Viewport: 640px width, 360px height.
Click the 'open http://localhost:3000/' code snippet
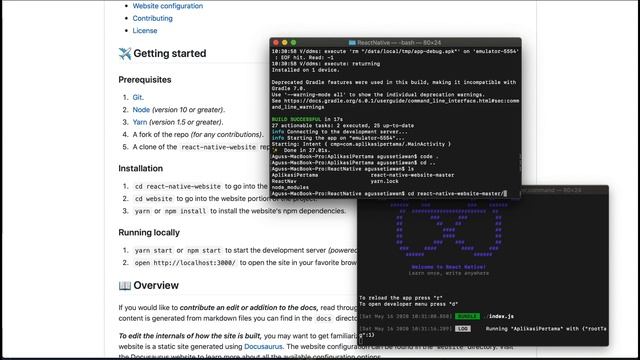click(x=185, y=262)
